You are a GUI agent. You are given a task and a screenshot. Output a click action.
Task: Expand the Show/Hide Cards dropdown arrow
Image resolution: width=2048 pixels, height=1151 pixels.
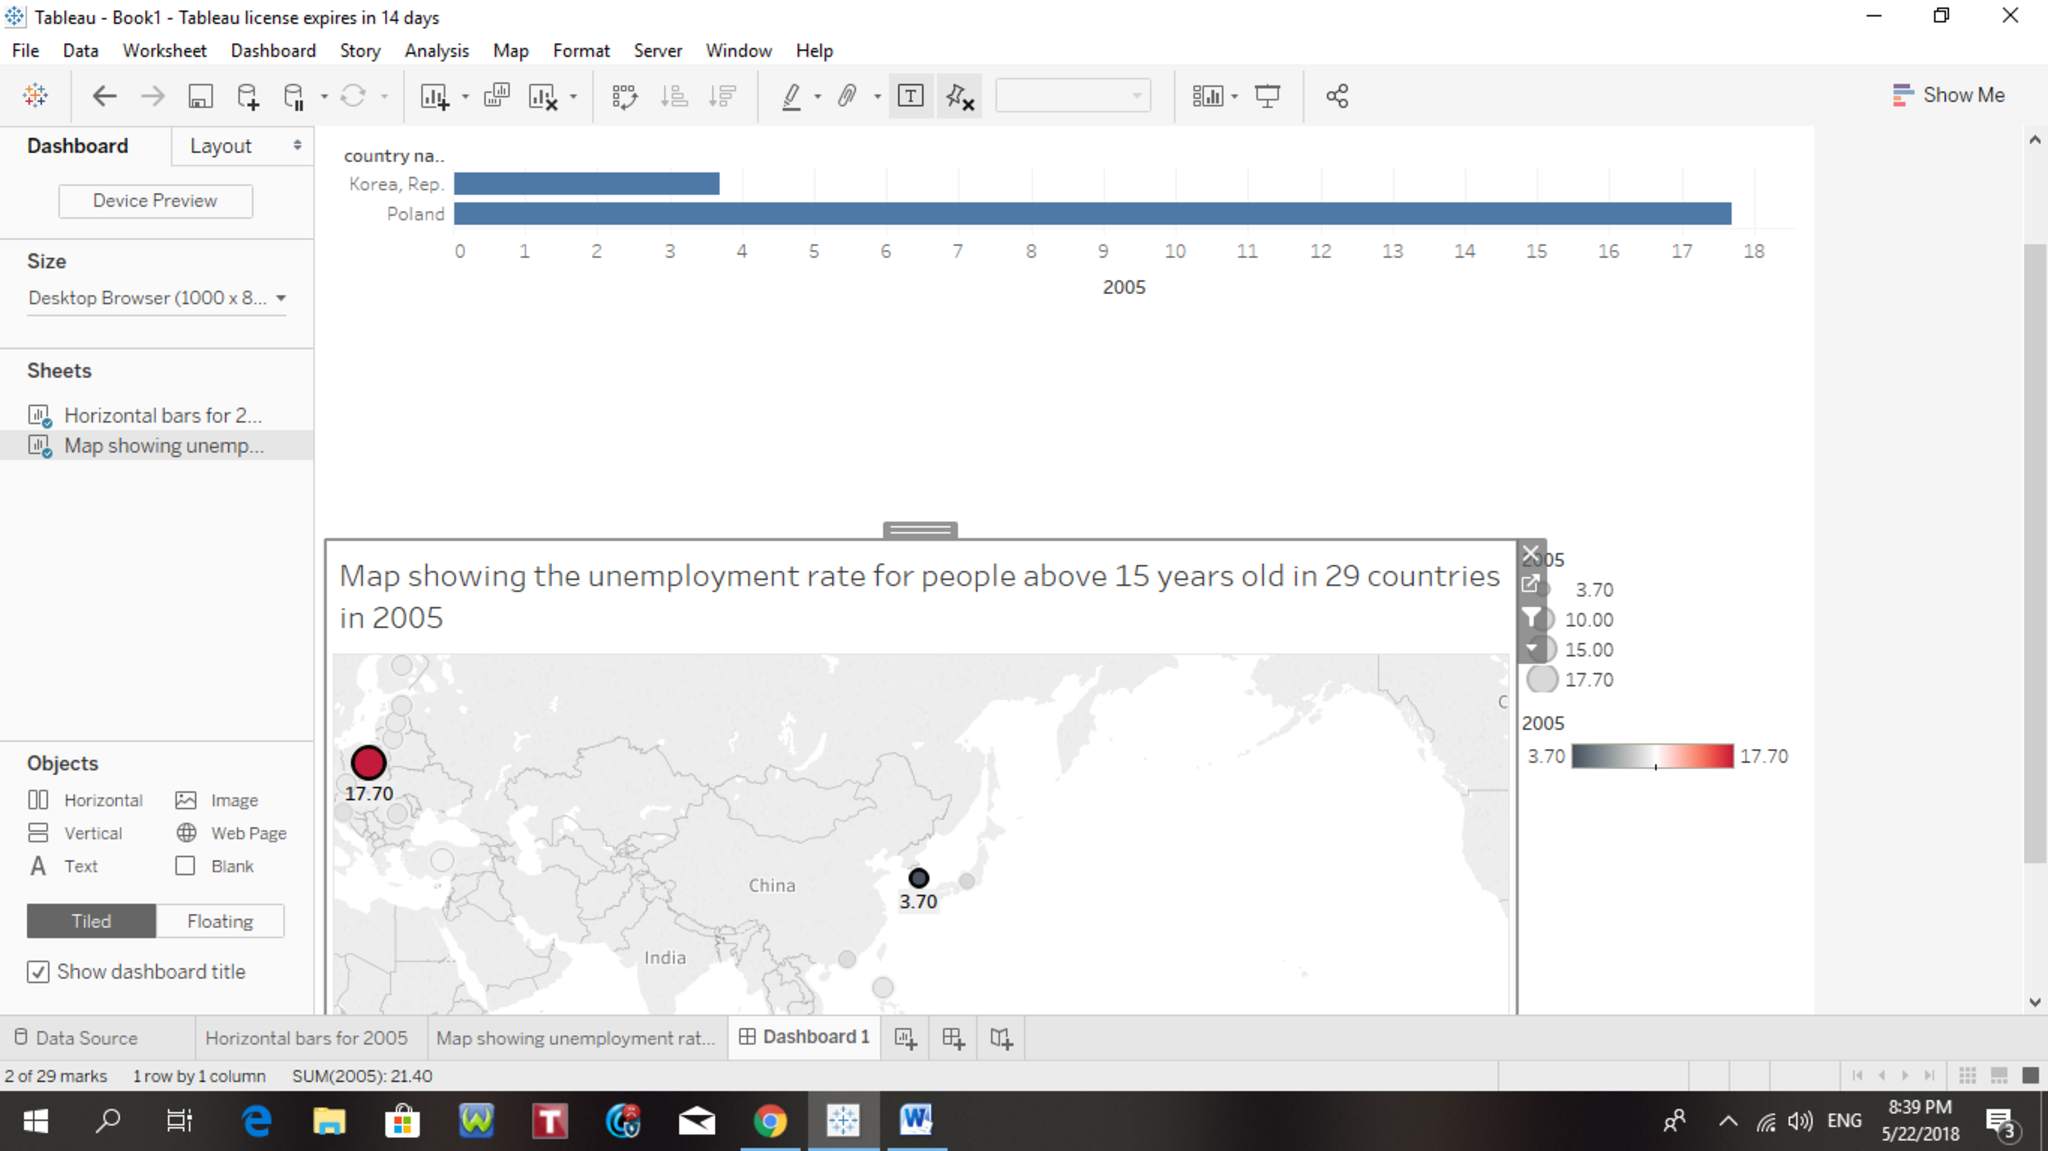[1234, 96]
